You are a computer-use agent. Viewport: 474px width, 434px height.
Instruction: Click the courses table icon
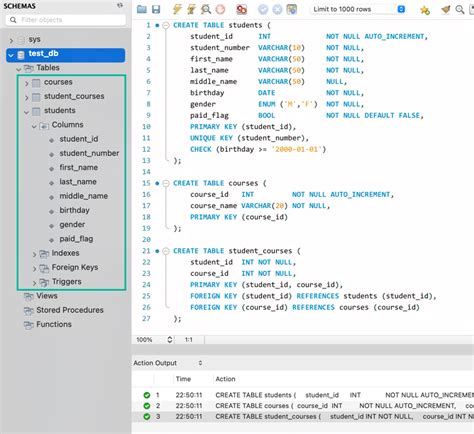coord(36,83)
